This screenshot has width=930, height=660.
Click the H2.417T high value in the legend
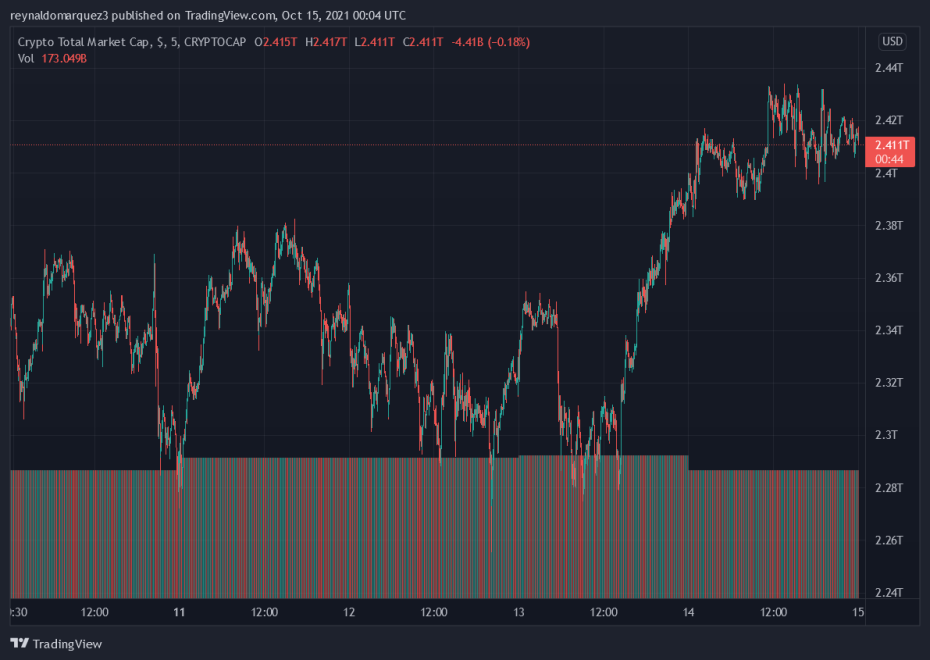324,42
